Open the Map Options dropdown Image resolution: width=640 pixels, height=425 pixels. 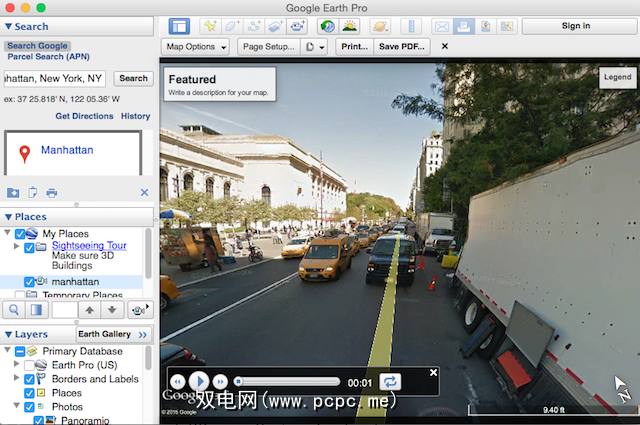[196, 47]
